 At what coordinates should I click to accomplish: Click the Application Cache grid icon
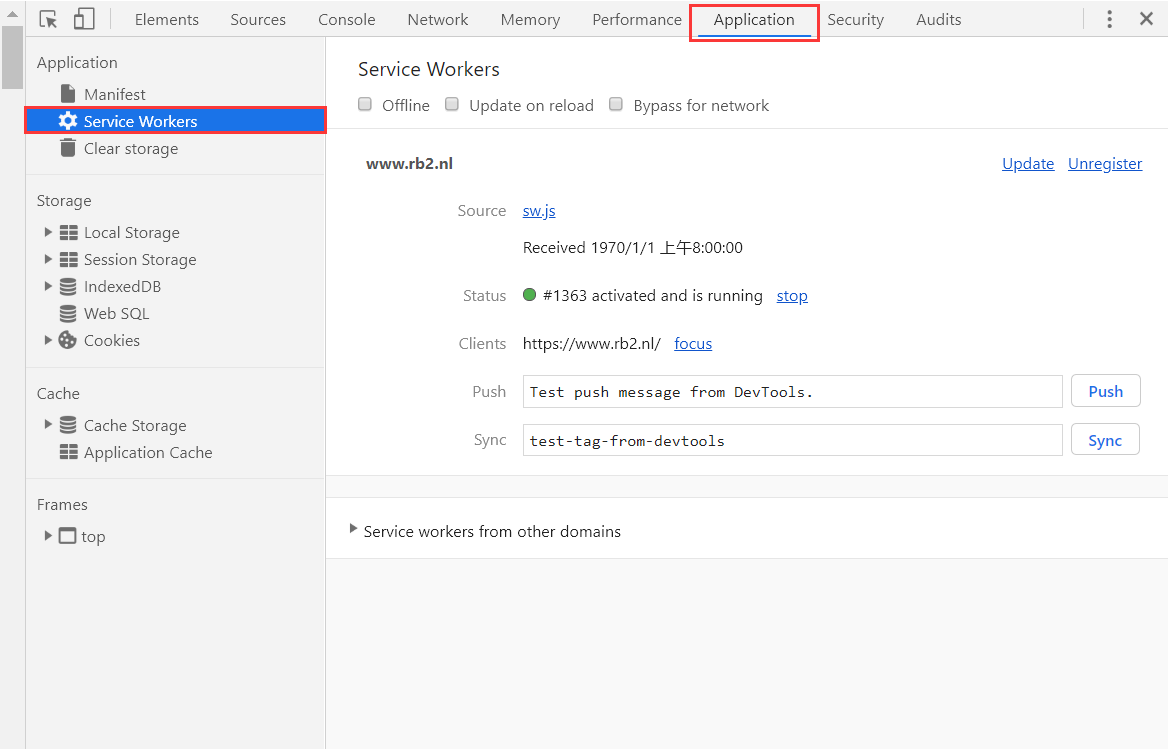[69, 452]
